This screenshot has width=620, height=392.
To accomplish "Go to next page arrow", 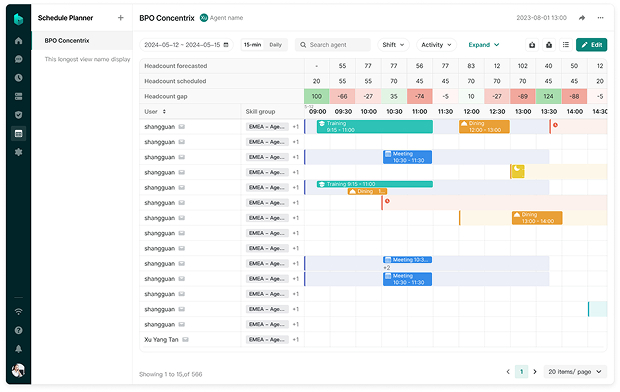I will point(535,372).
